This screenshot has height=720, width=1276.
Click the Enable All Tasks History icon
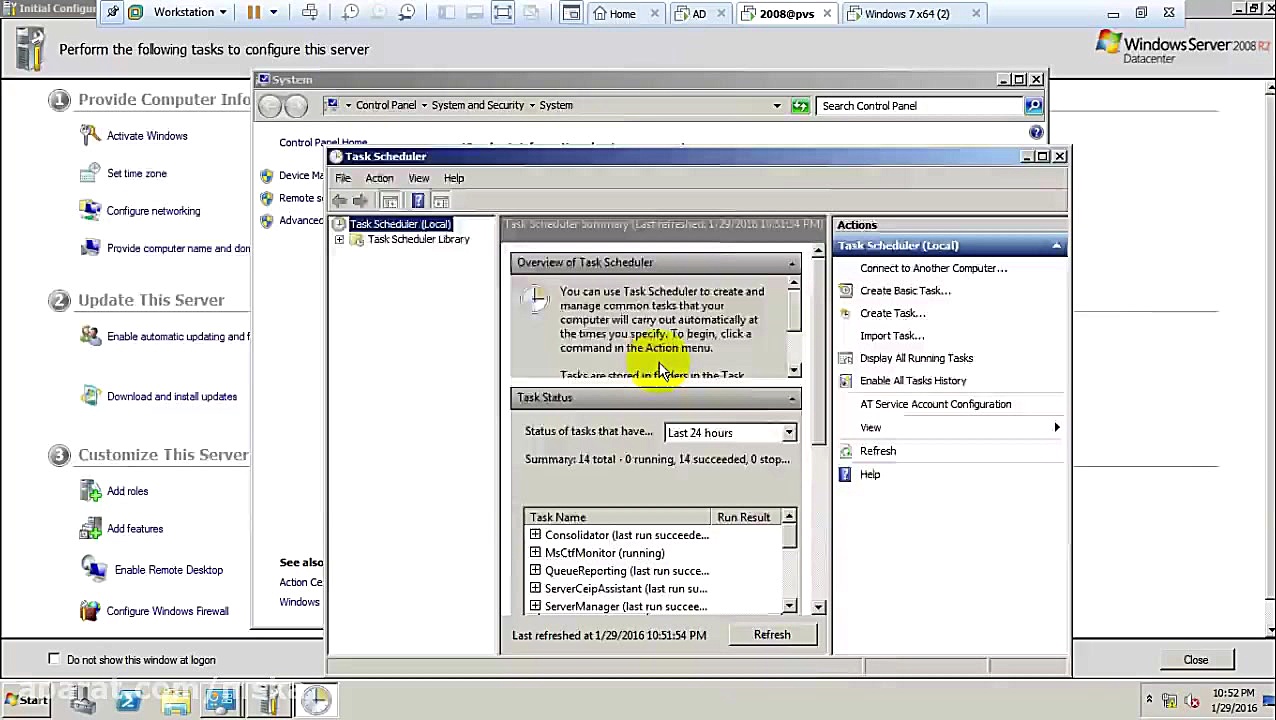(846, 381)
